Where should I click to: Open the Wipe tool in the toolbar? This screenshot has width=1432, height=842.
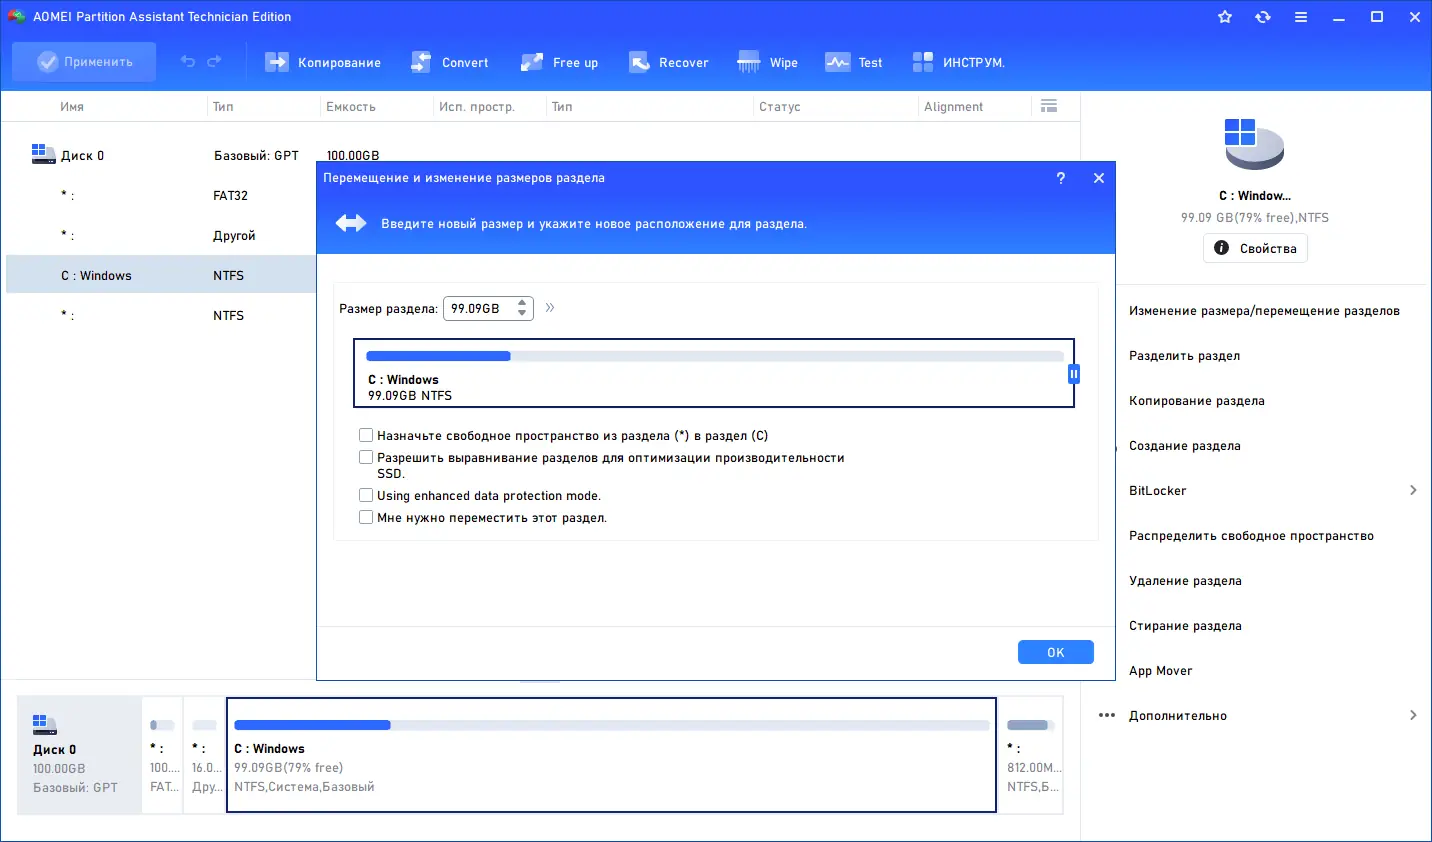[768, 62]
